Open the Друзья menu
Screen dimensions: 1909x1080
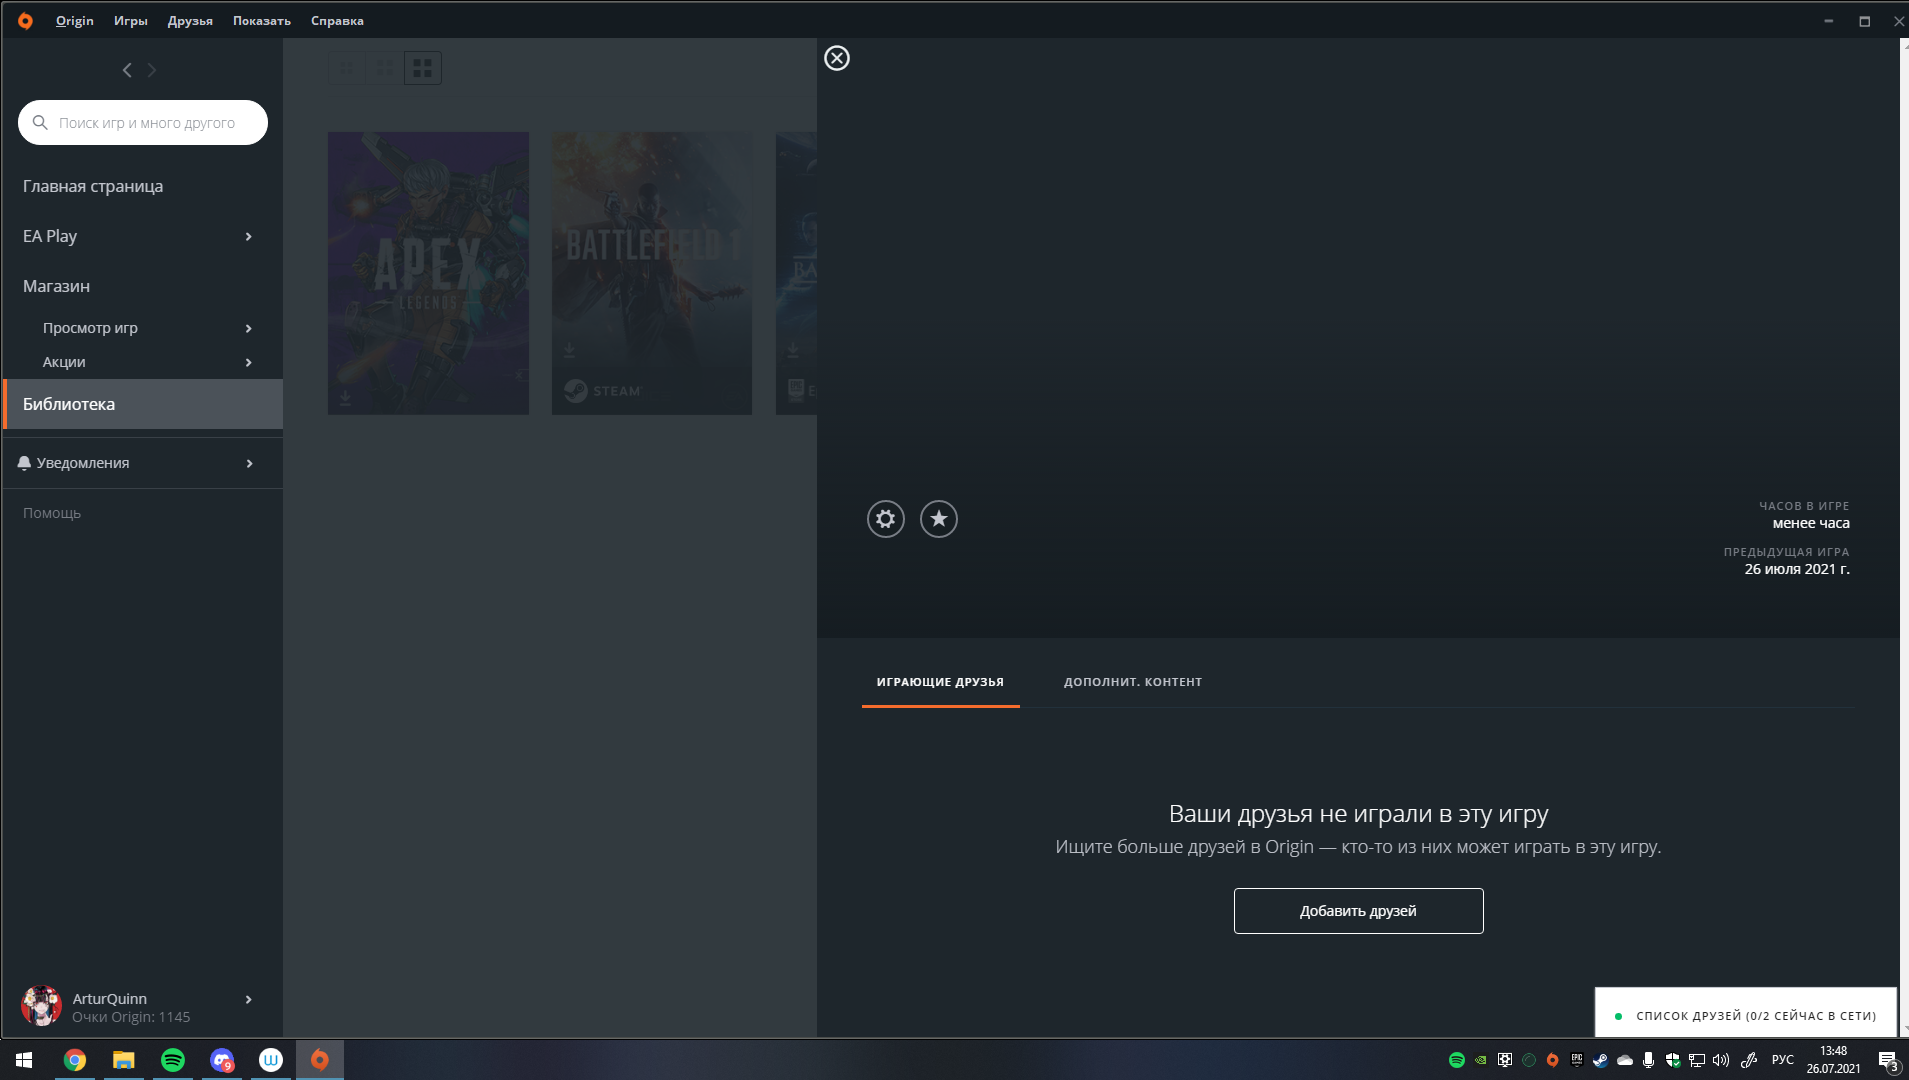190,21
